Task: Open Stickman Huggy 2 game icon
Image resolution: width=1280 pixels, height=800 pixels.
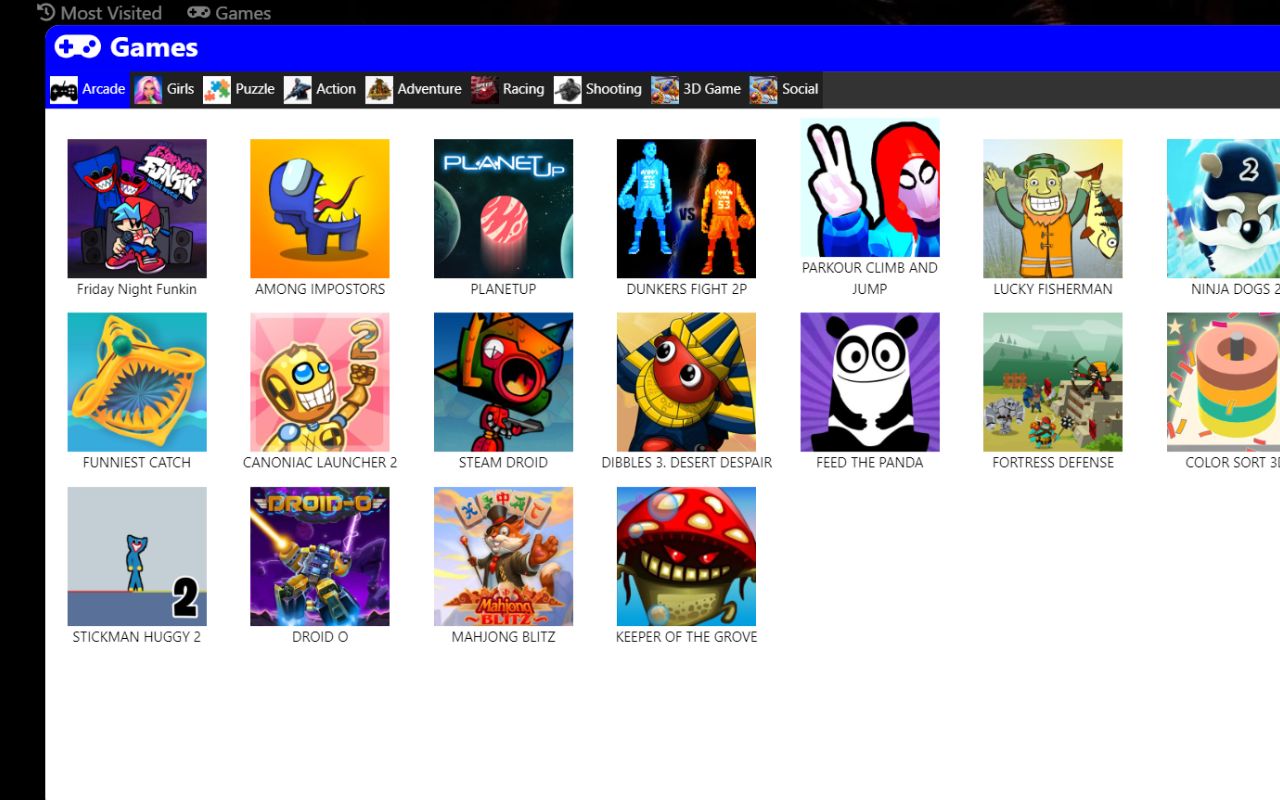Action: pyautogui.click(x=137, y=556)
